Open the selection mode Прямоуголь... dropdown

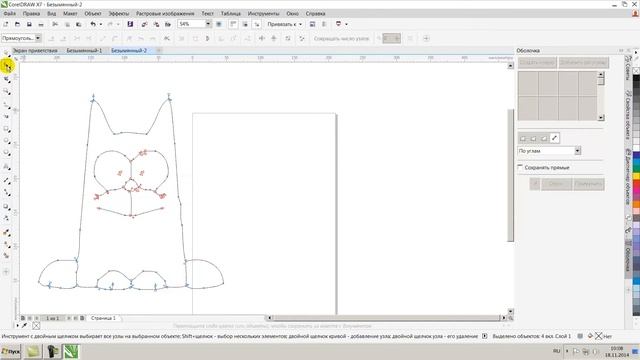point(38,38)
